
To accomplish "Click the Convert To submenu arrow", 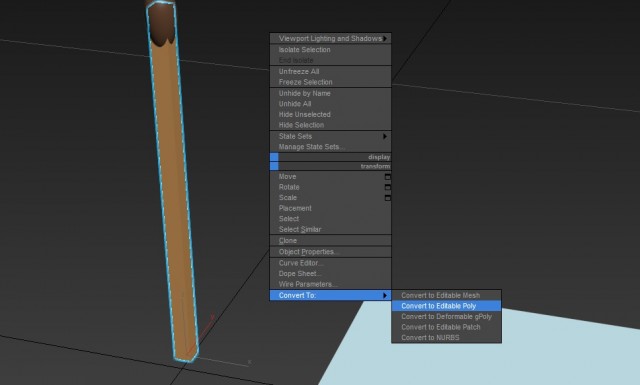I will coord(385,295).
